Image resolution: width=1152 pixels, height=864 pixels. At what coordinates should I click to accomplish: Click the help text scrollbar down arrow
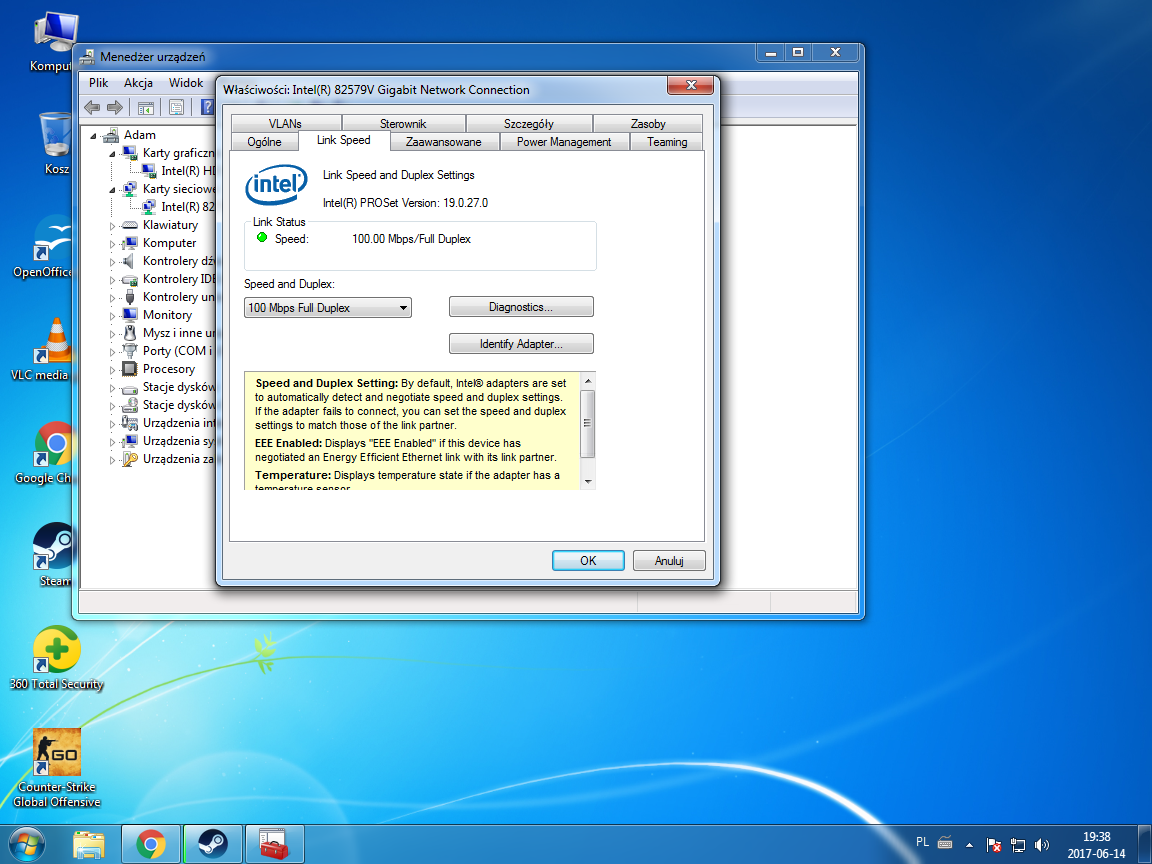[x=588, y=482]
